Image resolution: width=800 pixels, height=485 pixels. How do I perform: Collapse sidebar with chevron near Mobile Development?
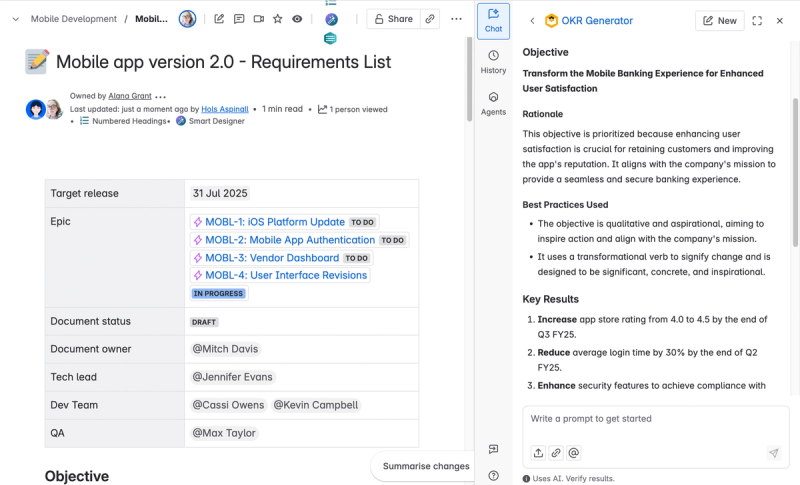tap(16, 19)
